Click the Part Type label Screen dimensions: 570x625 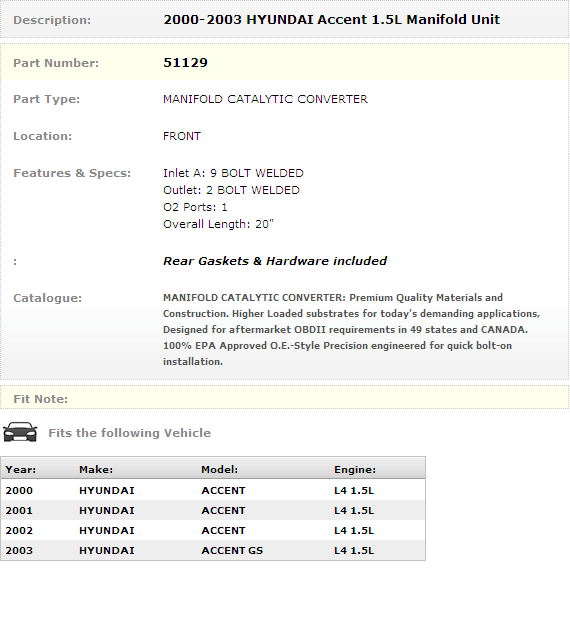click(x=47, y=99)
